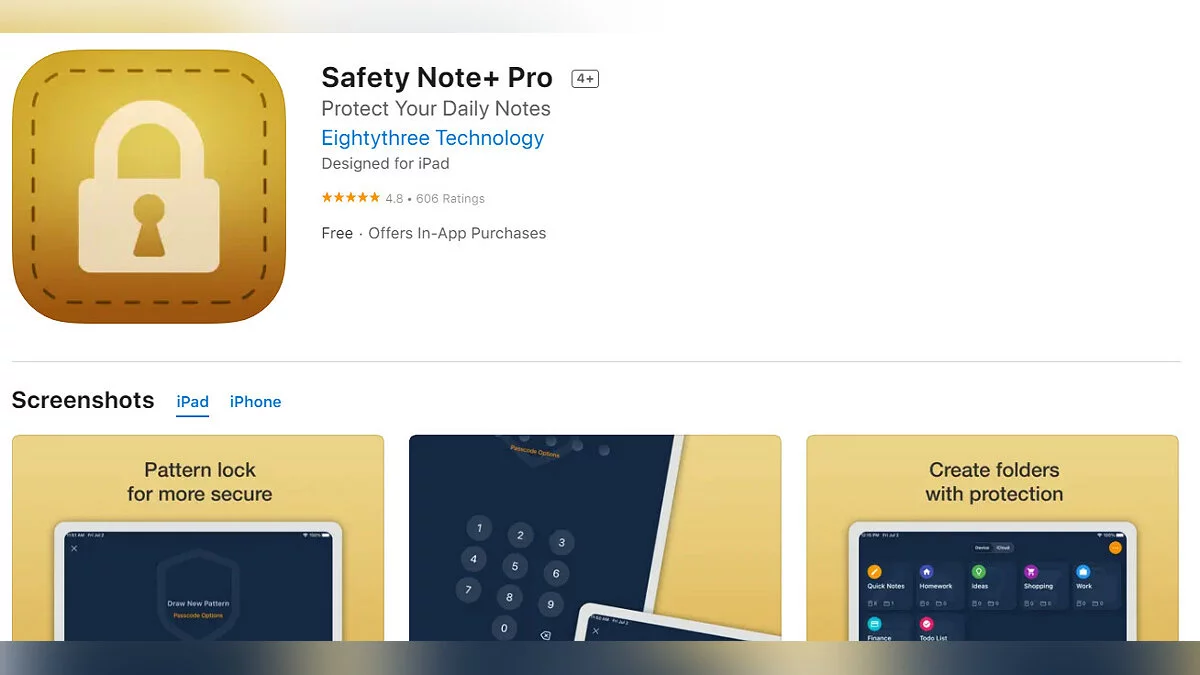Screen dimensions: 1200x675
Task: Switch to the iPad screenshots tab
Action: 193,402
